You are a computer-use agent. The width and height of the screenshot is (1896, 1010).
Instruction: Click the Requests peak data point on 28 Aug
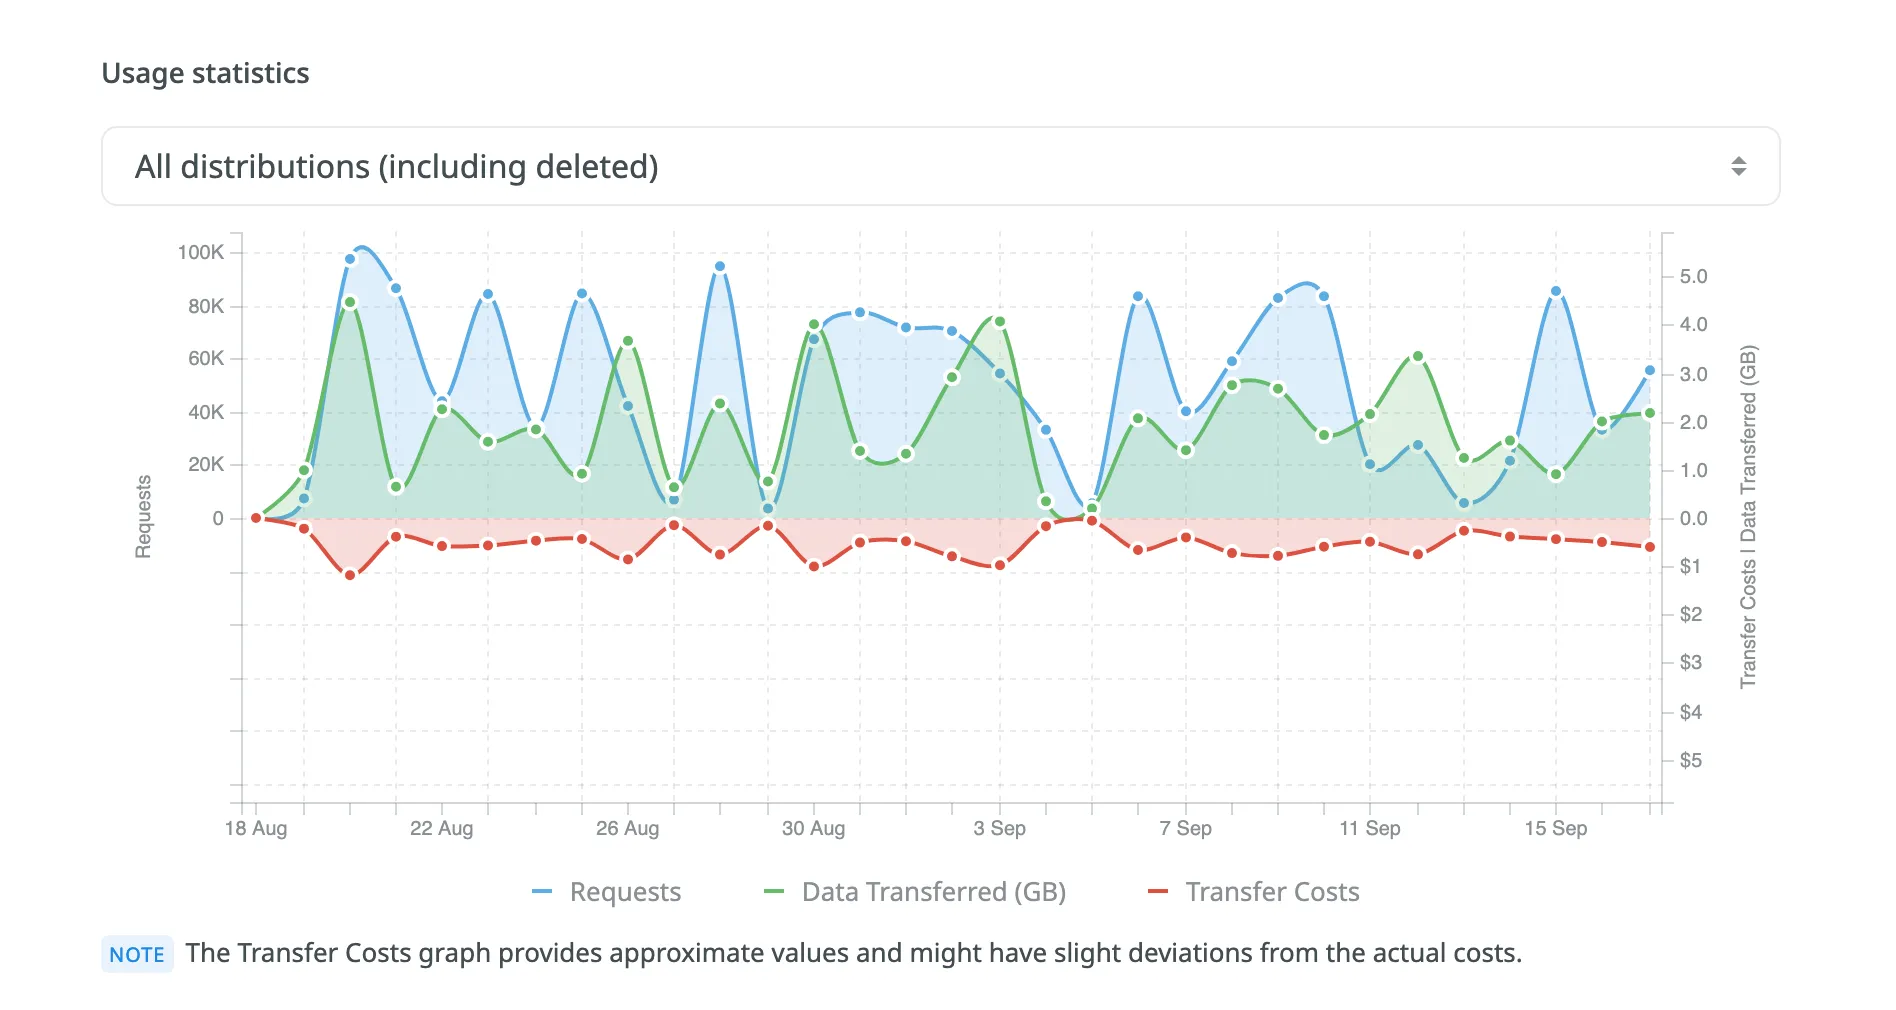(719, 266)
